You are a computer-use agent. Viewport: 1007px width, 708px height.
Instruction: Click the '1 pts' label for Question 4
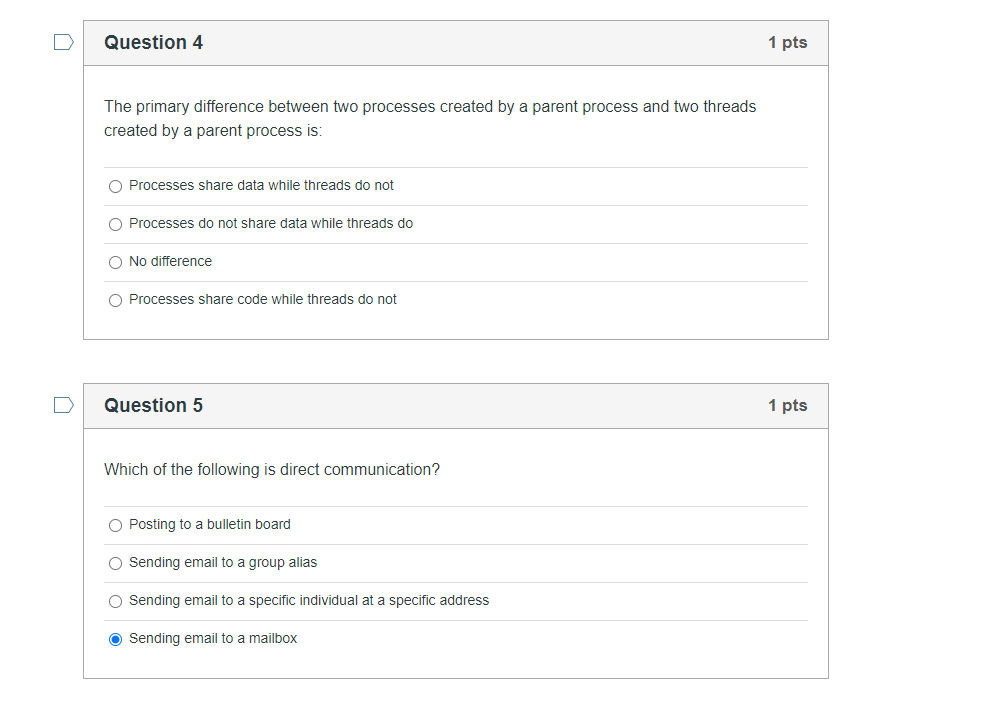coord(787,42)
